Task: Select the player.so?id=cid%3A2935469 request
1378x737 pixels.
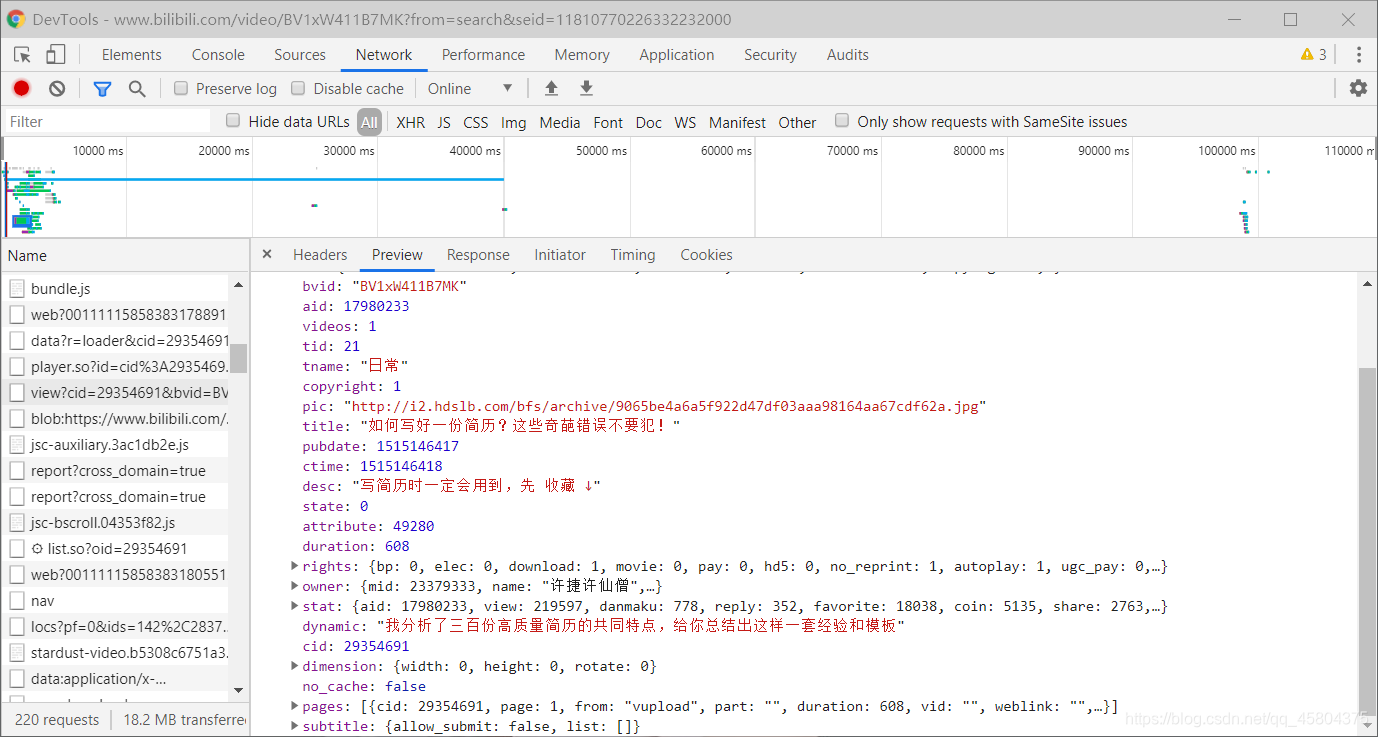Action: click(115, 366)
